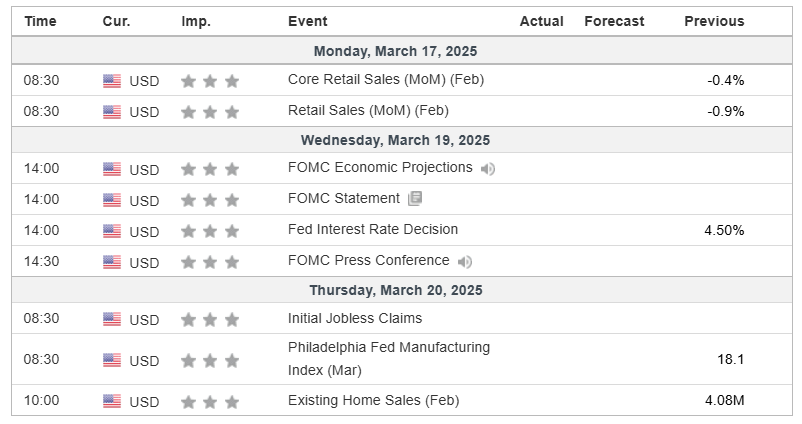Click the Wednesday, March 19, 2025 date row
Screen dimensions: 802x424
(402, 140)
